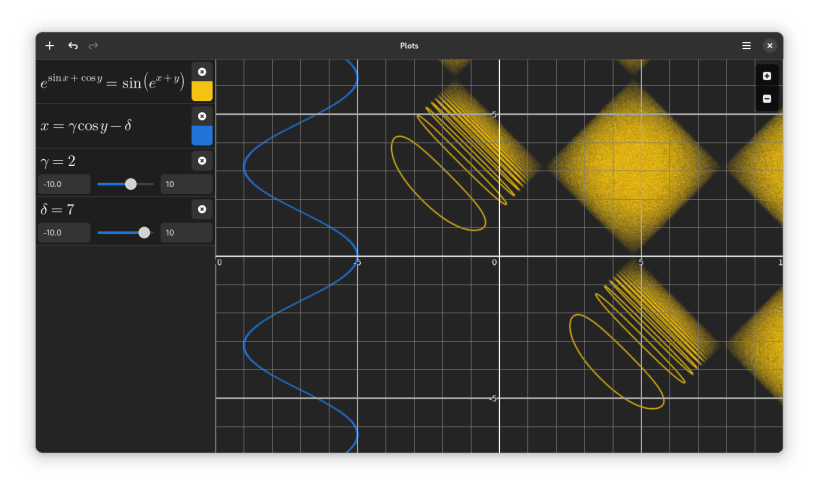Screen dimensions: 819x492
Task: Remove the δ = 7 variable row
Action: tap(202, 209)
